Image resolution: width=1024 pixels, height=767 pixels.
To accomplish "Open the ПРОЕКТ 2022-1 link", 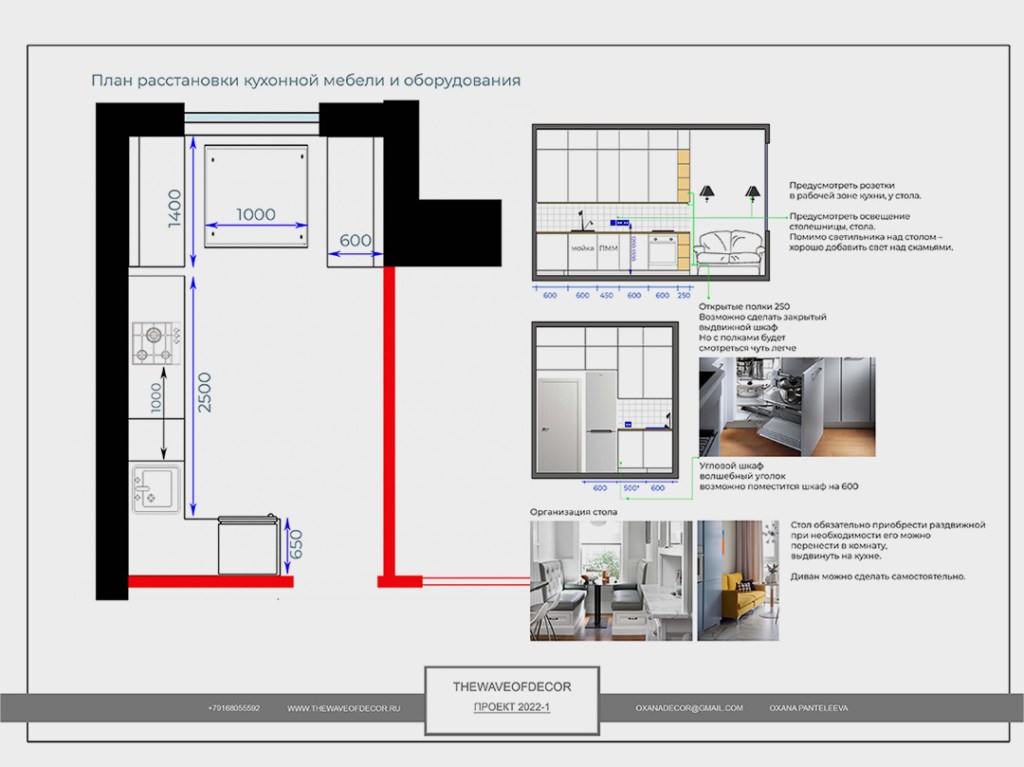I will (x=512, y=708).
